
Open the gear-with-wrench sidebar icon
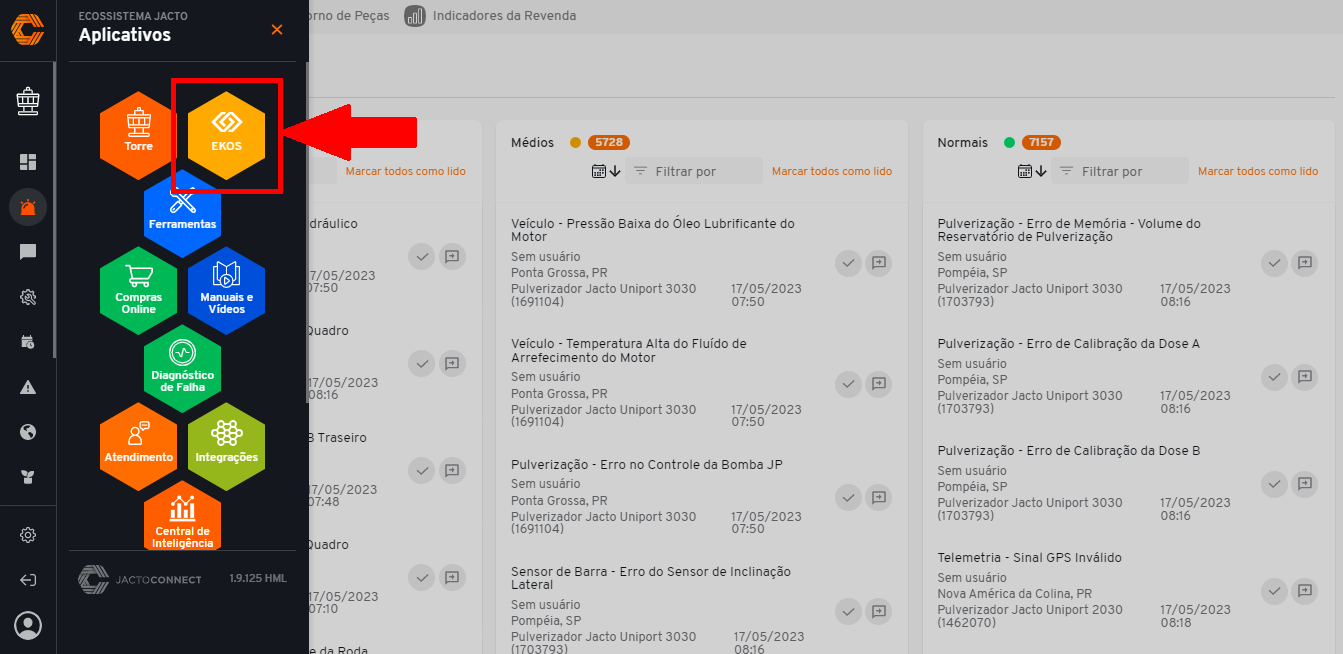28,297
